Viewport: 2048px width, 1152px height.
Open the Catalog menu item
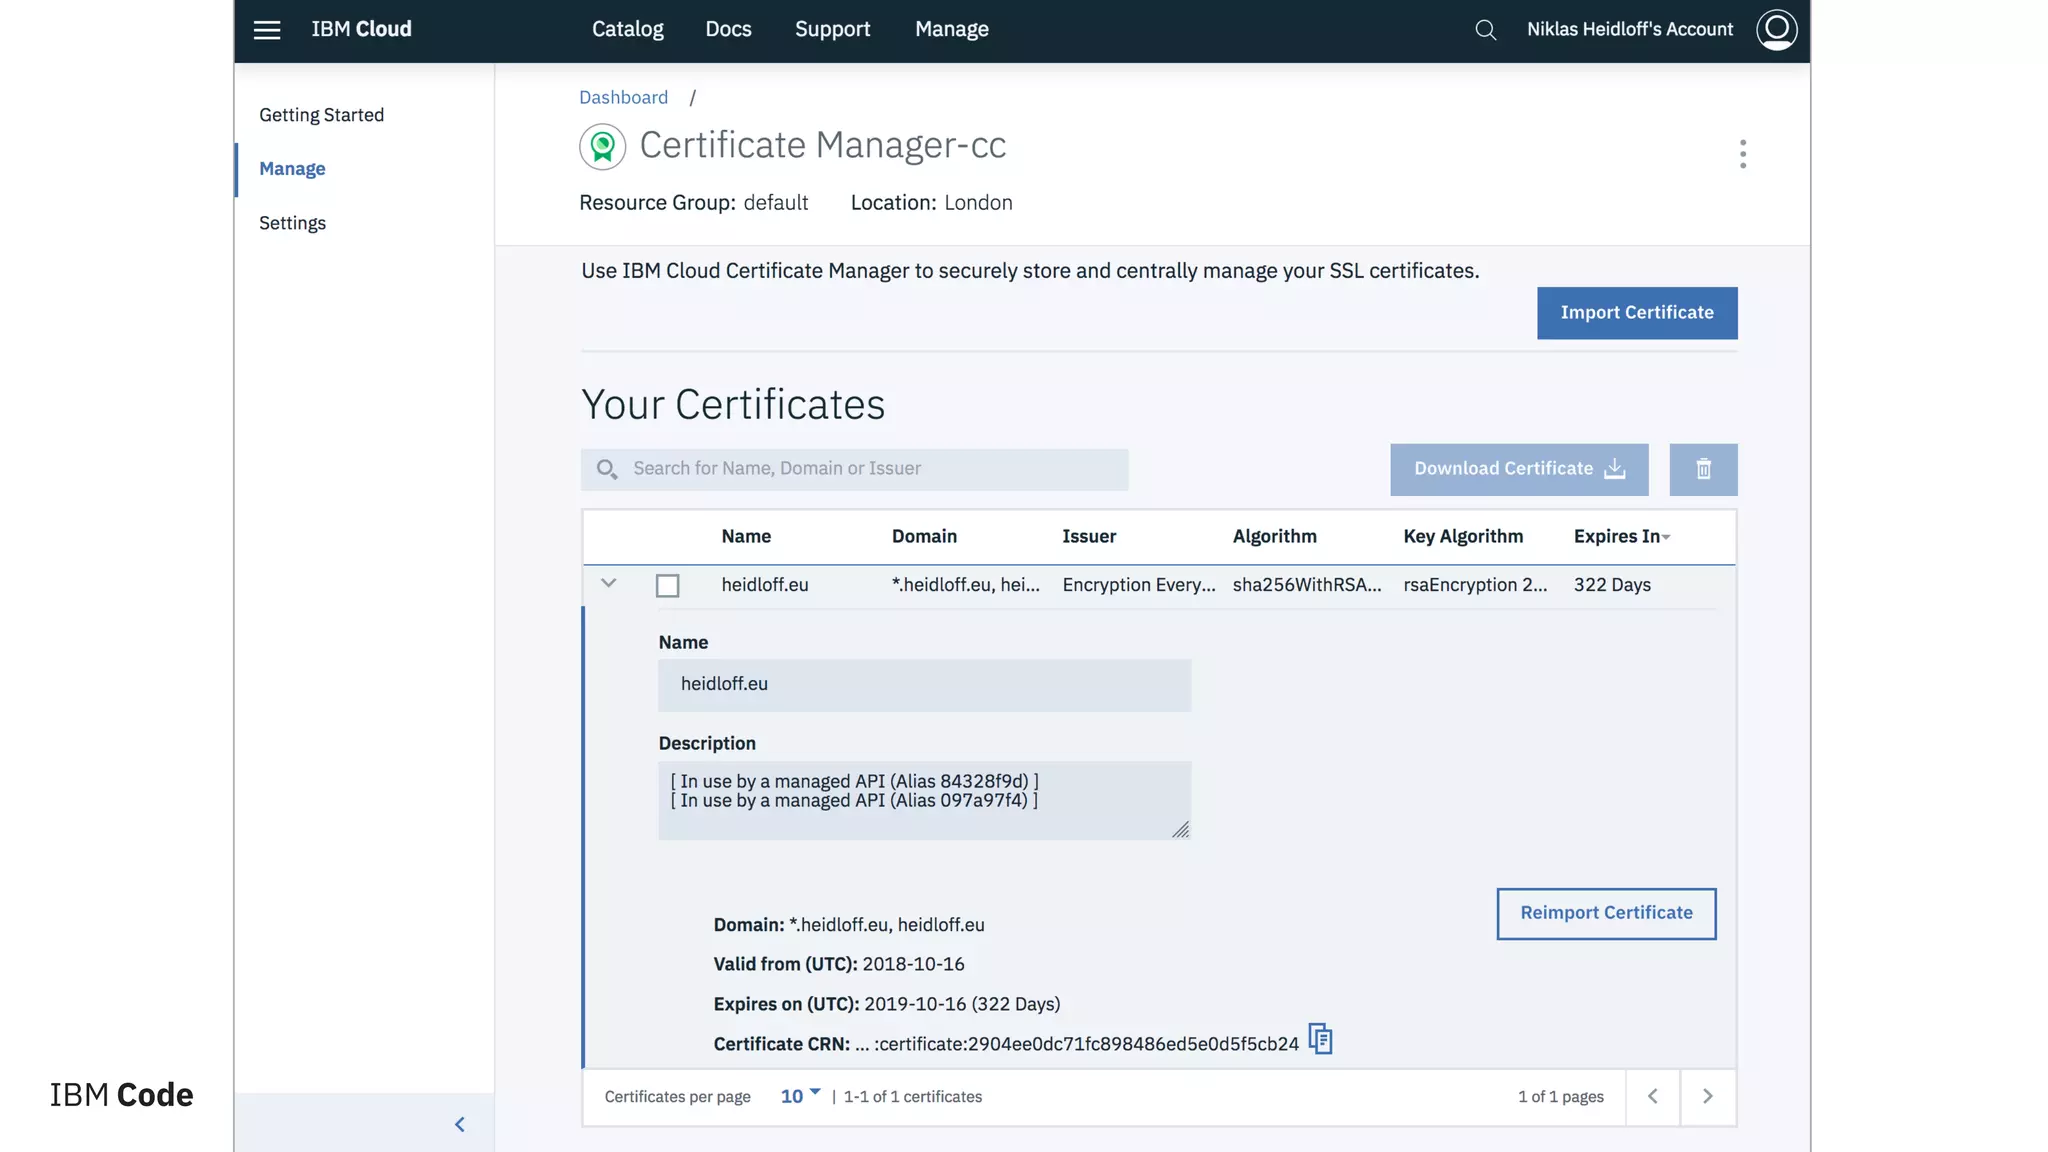pos(627,30)
